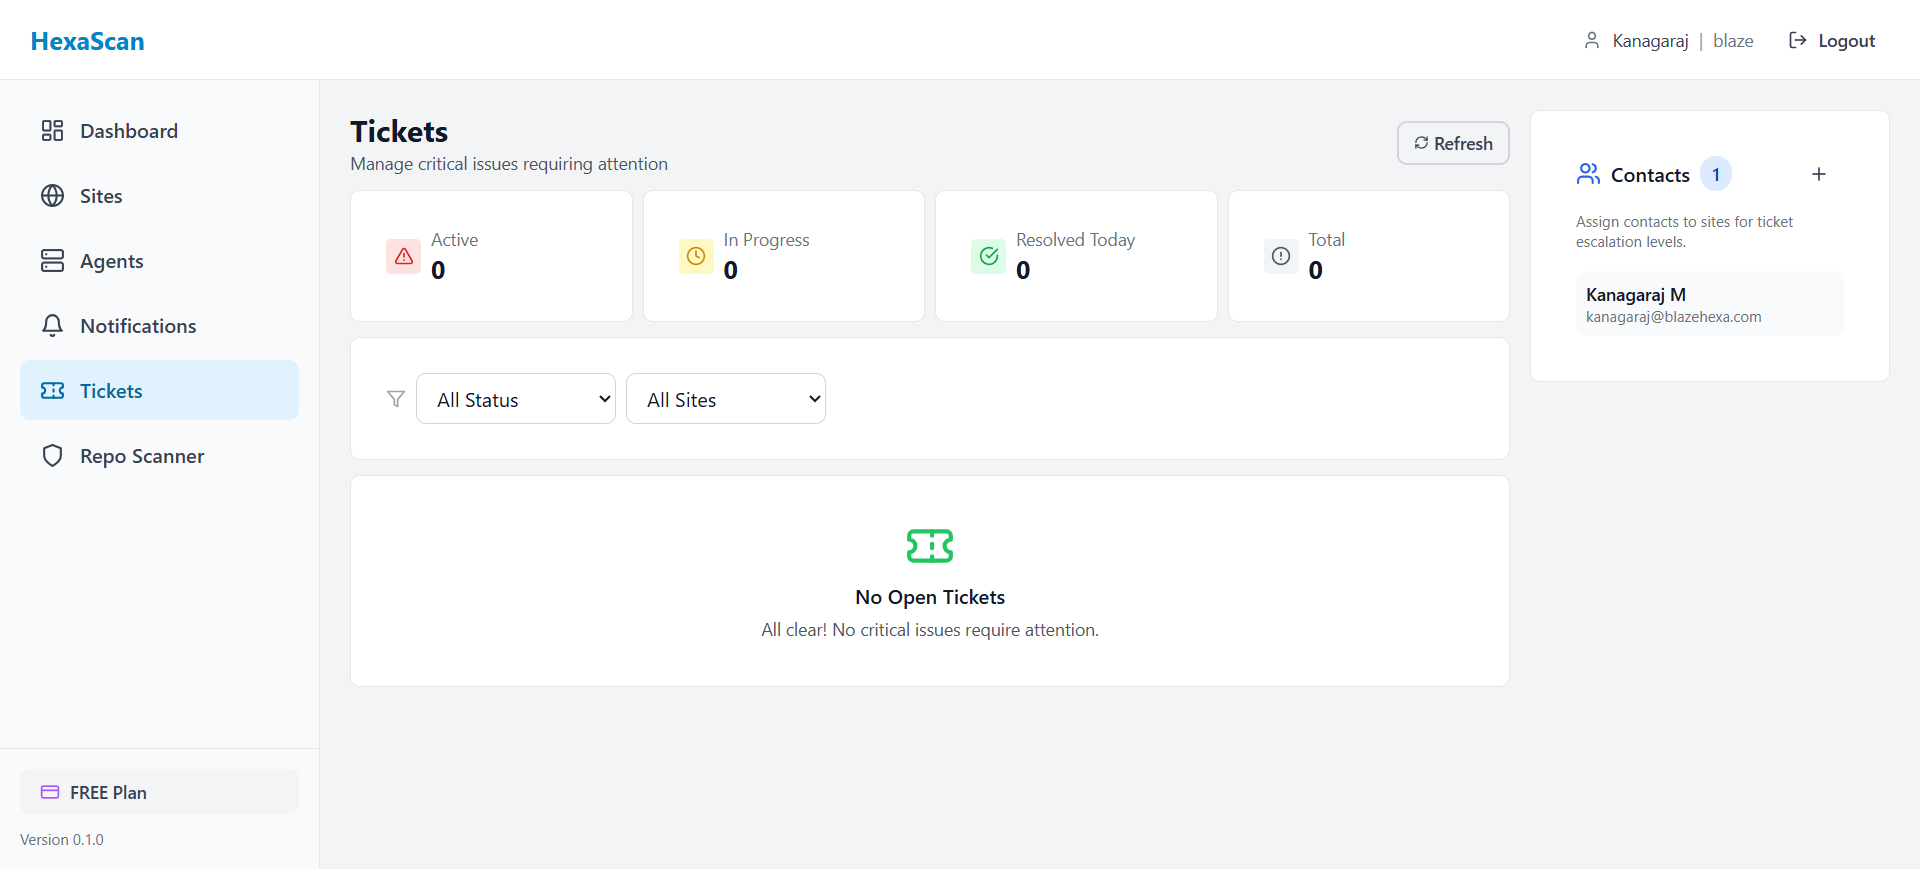
Task: Click the Tickets page heading
Action: 399,132
